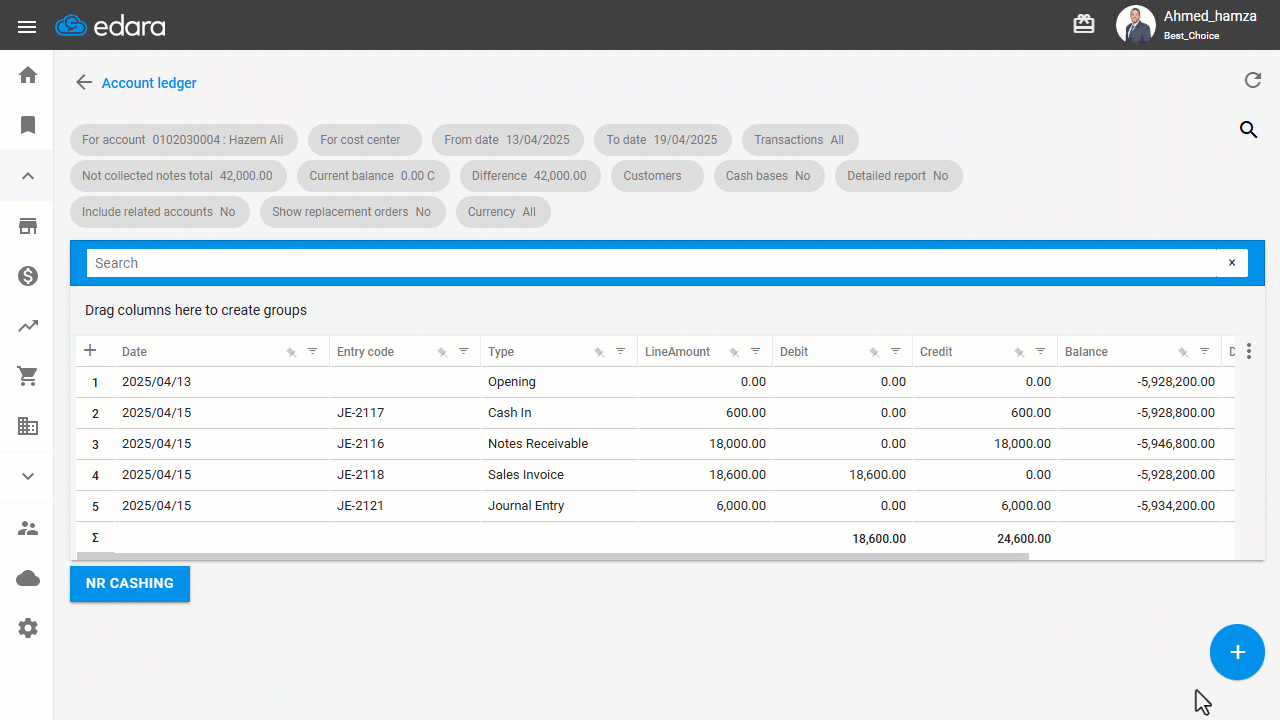Toggle the Cash bases No chip
Image resolution: width=1280 pixels, height=720 pixels.
(769, 176)
